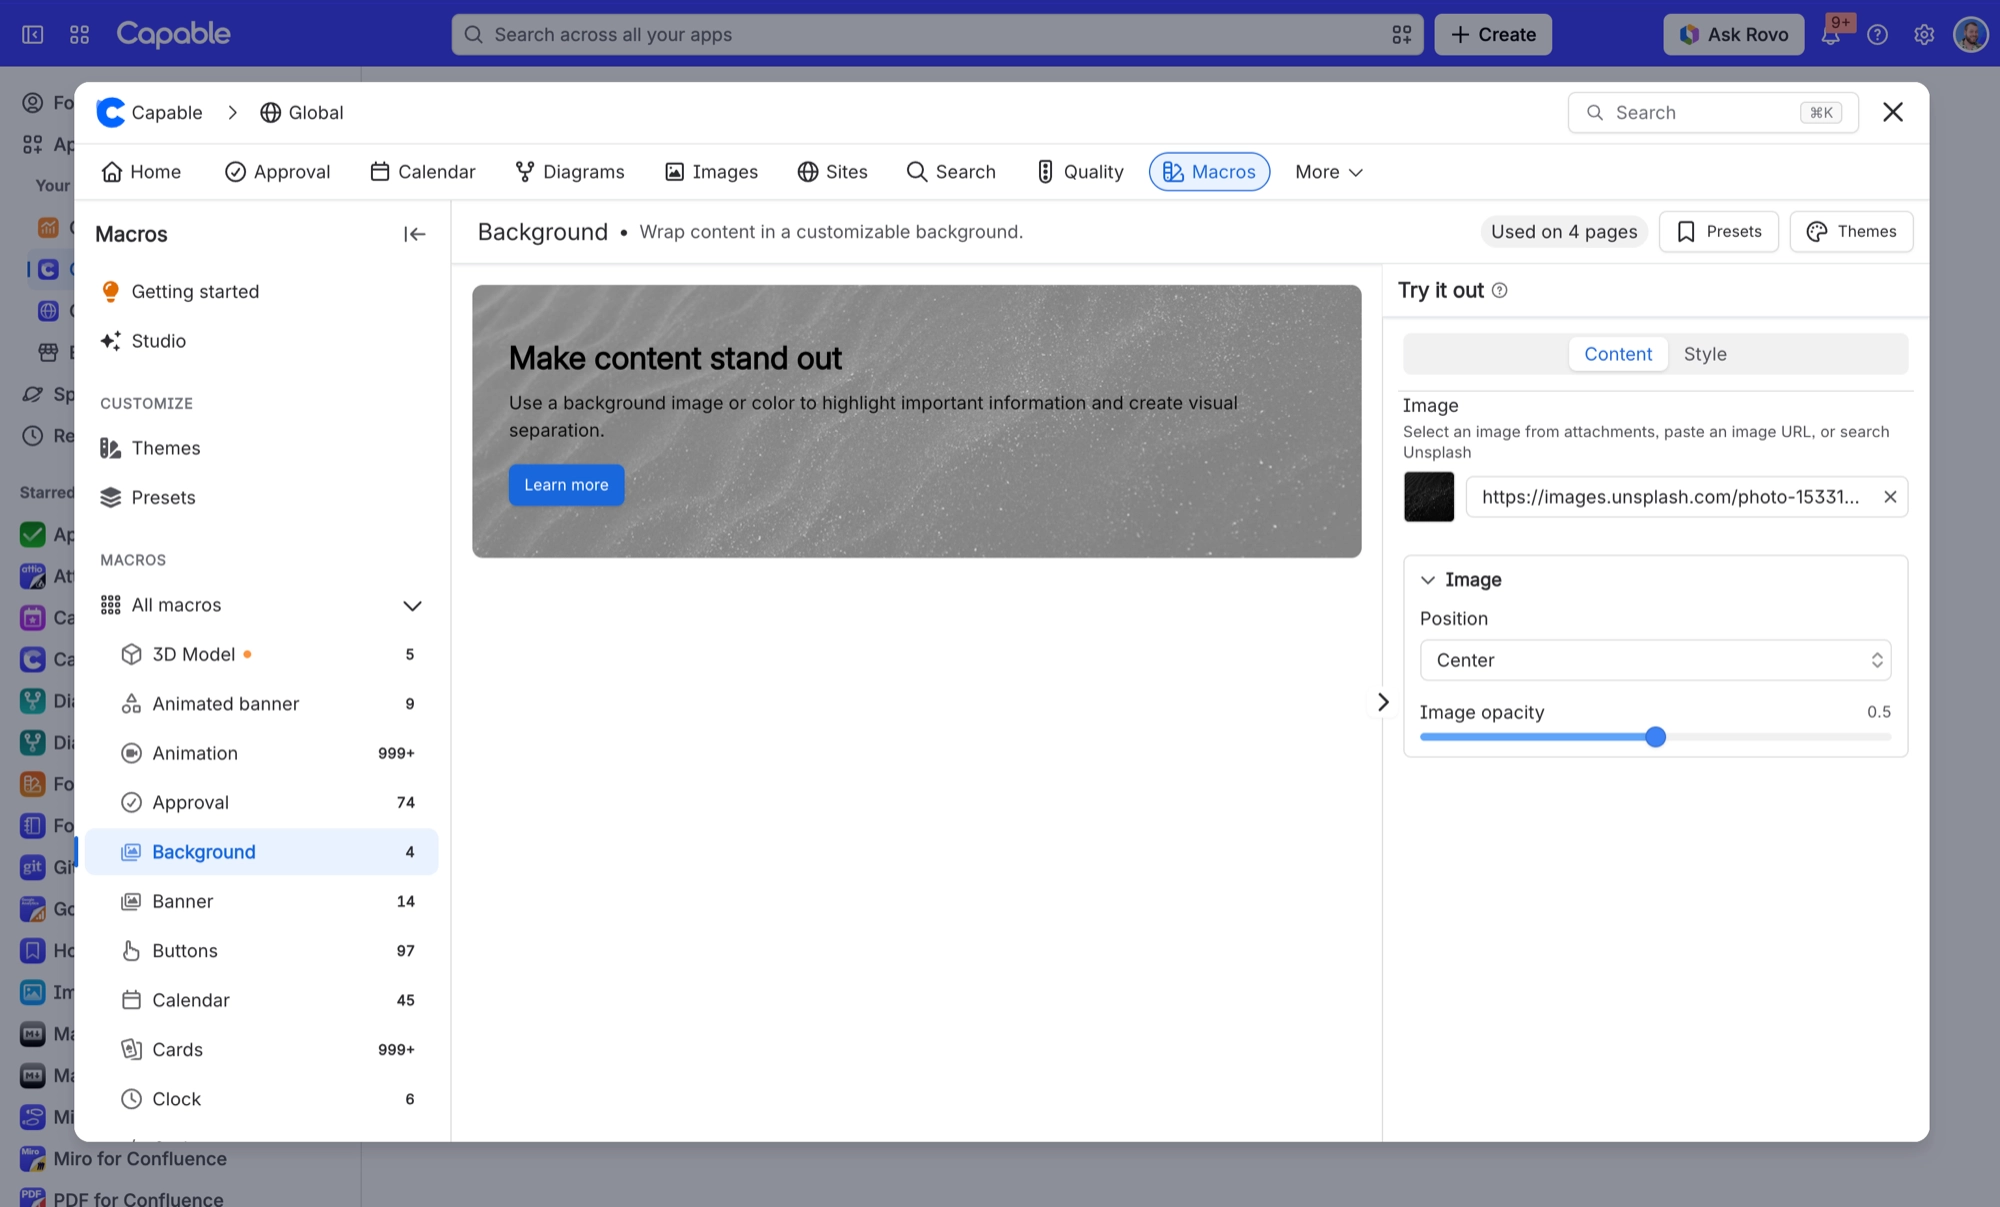Open Getting started in sidebar
Screen dimensions: 2000x1207
pos(261,291)
